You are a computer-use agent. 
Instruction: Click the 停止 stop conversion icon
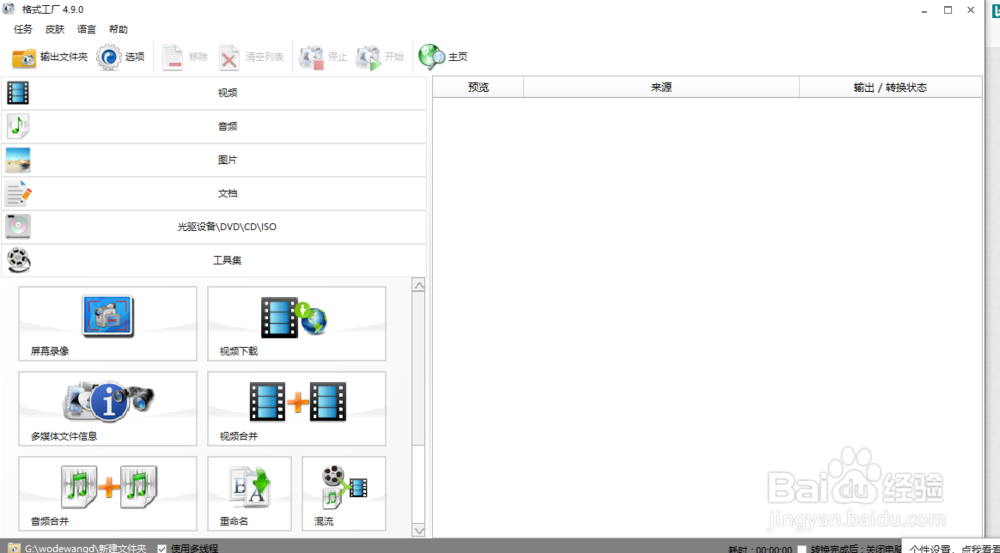point(311,57)
